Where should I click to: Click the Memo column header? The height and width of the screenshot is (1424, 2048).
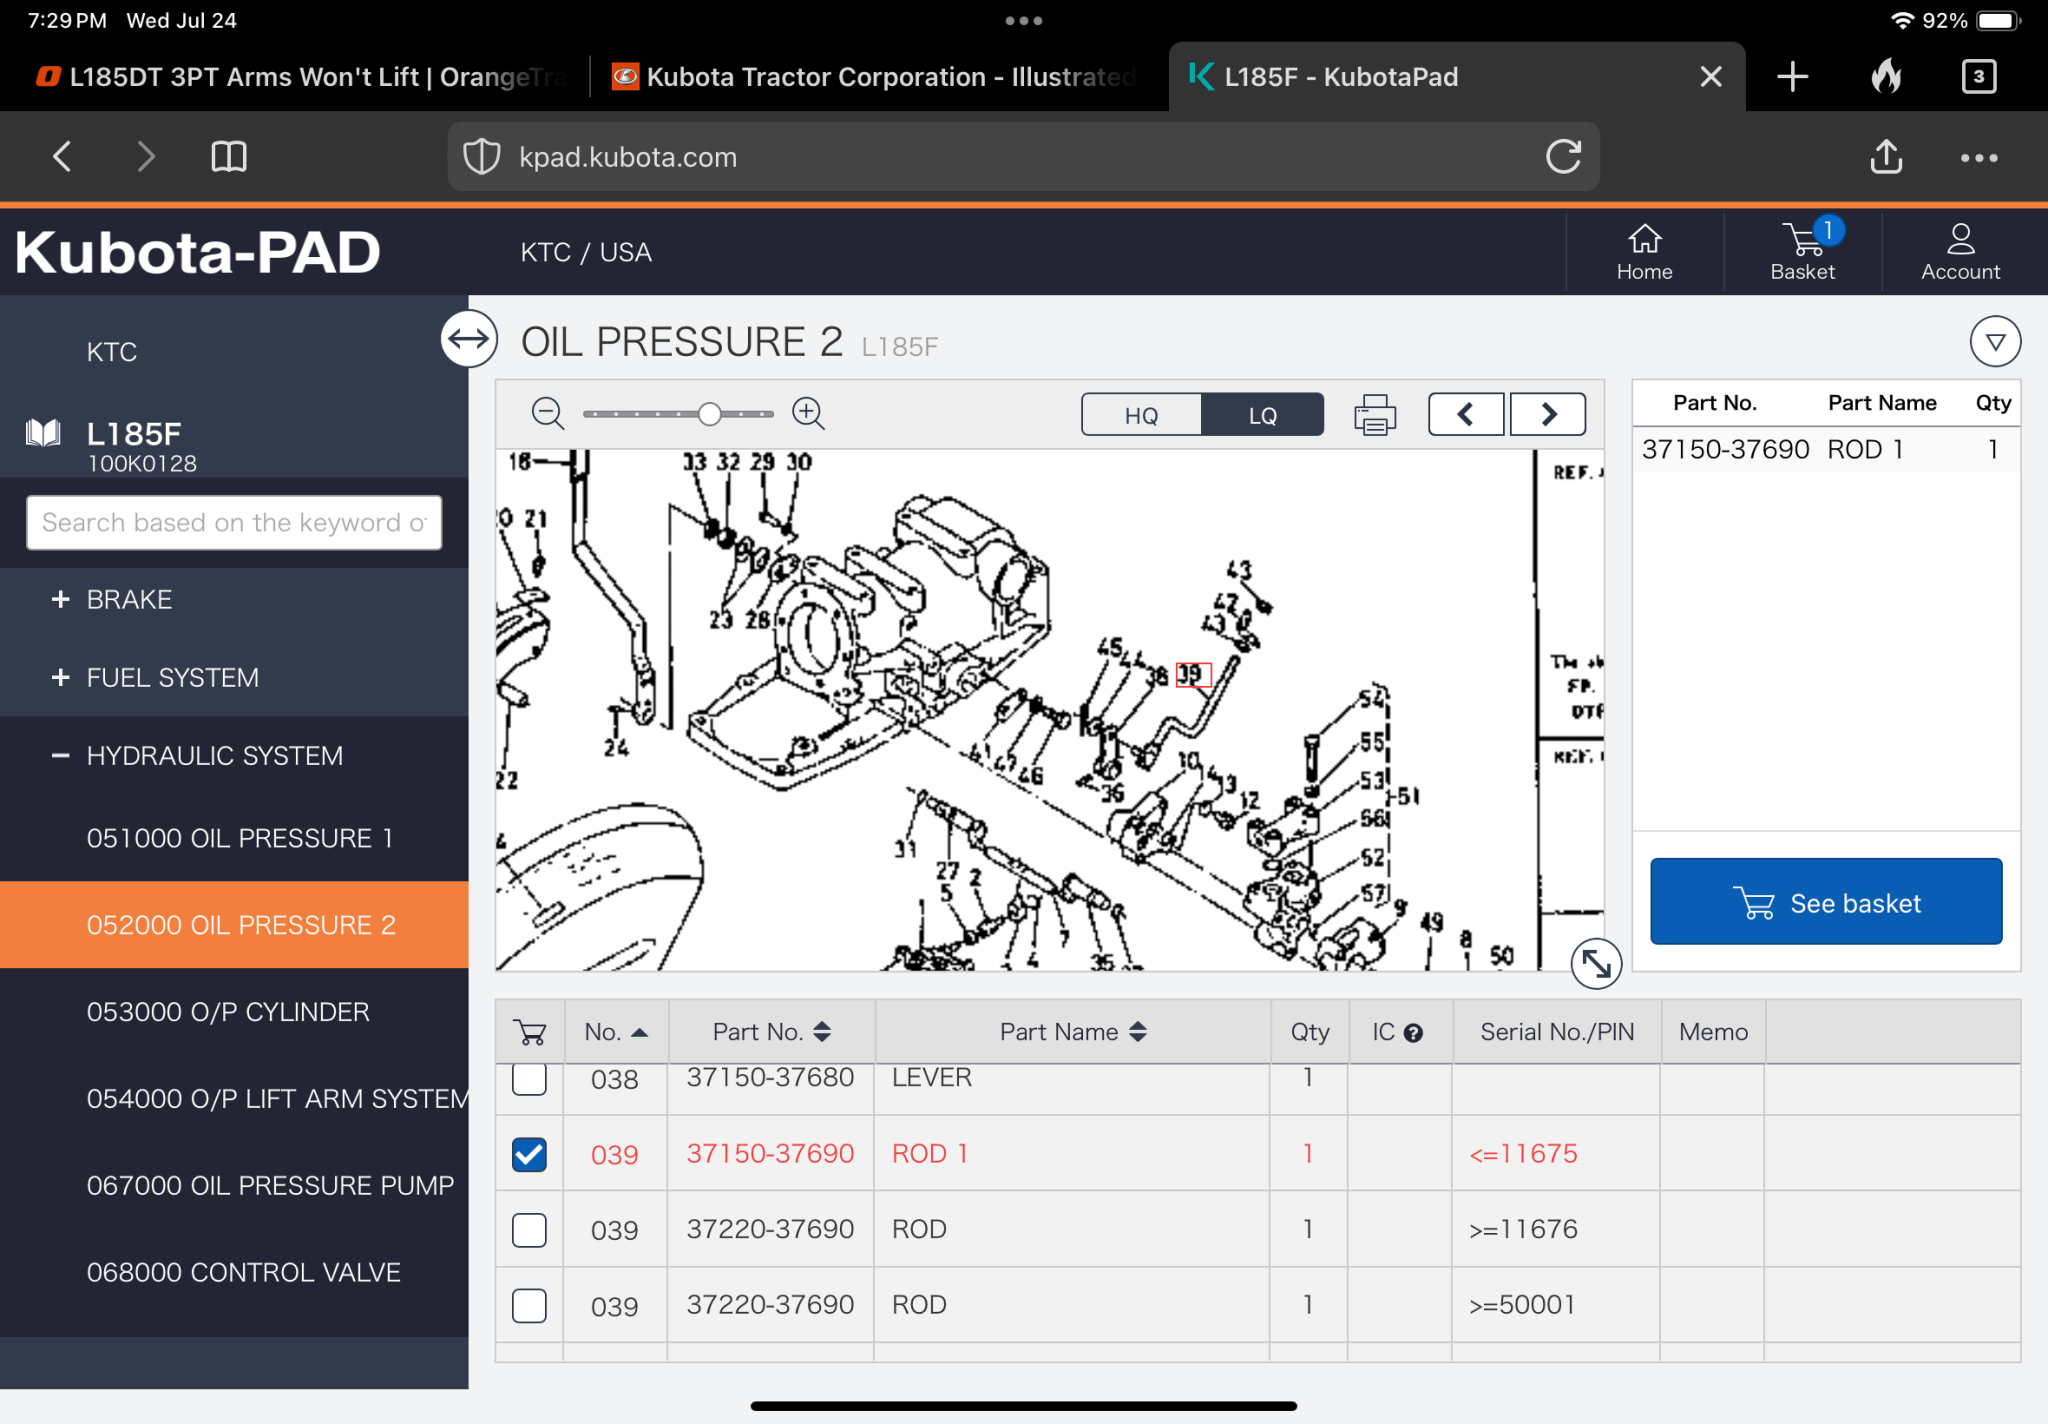pos(1713,1032)
